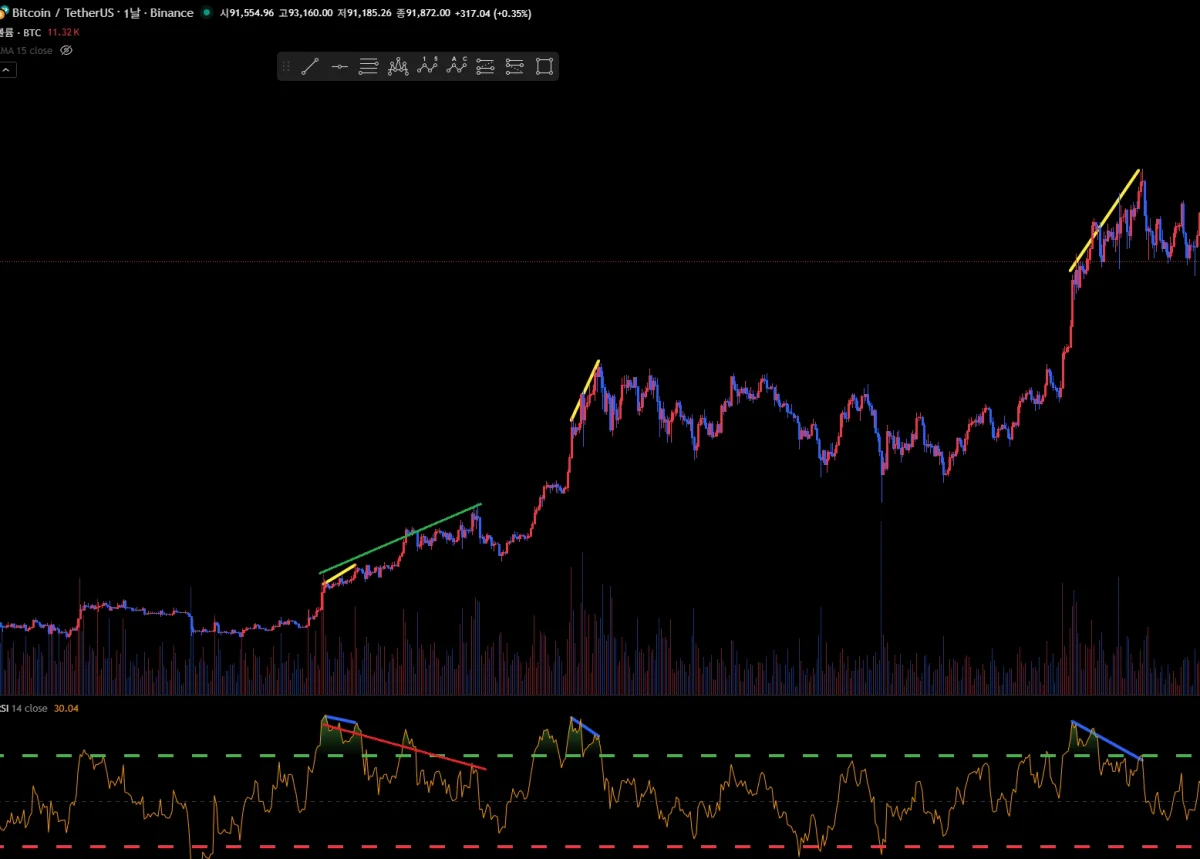This screenshot has height=859, width=1200.
Task: Select the yellow trend line at middle peak
Action: (585, 390)
